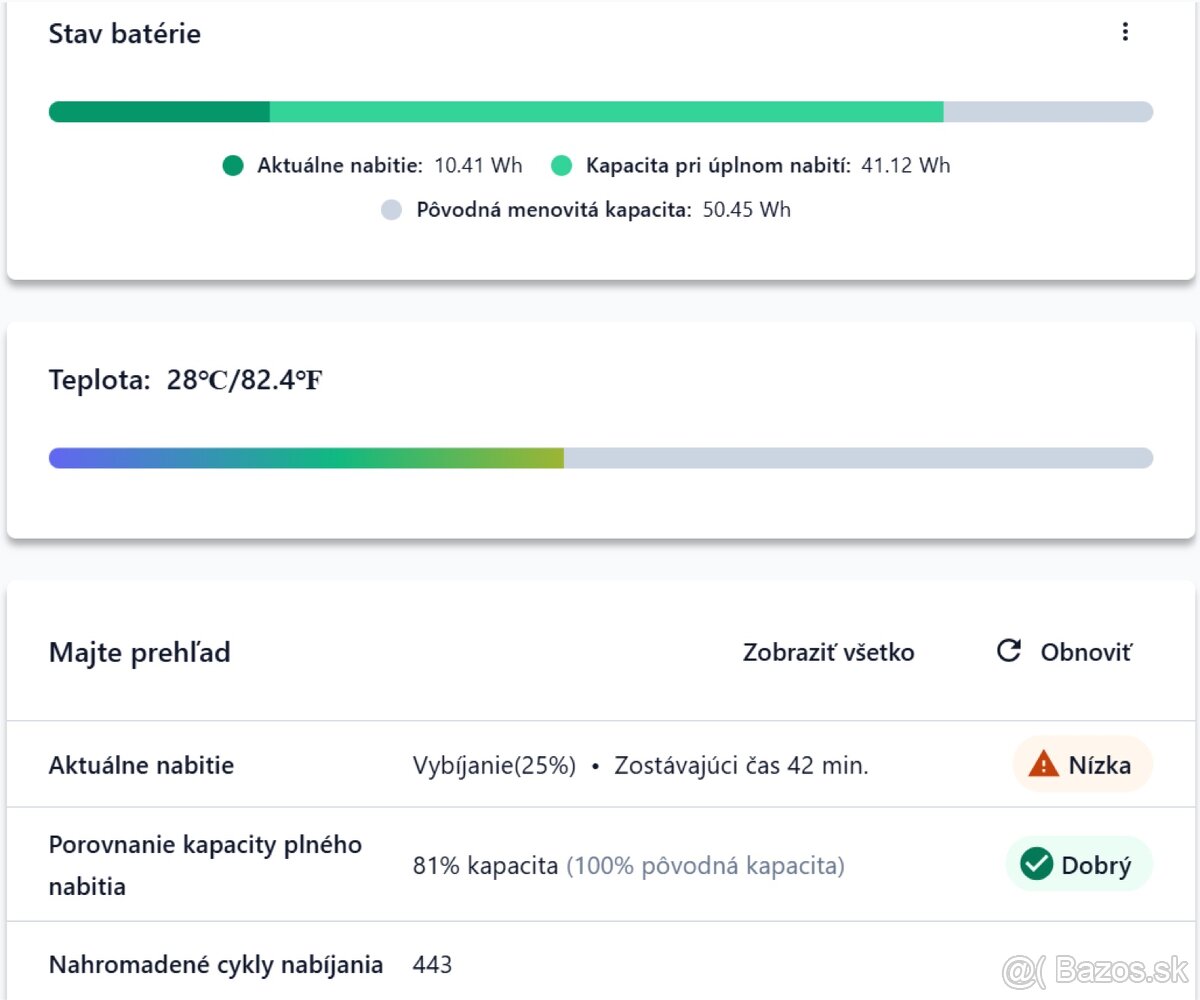The height and width of the screenshot is (1000, 1200).
Task: Click the Majte prehľad section title
Action: 140,653
